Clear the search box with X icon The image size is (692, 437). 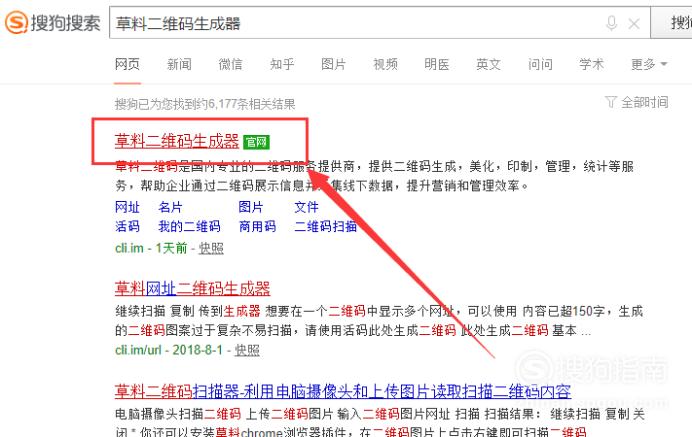tap(634, 23)
